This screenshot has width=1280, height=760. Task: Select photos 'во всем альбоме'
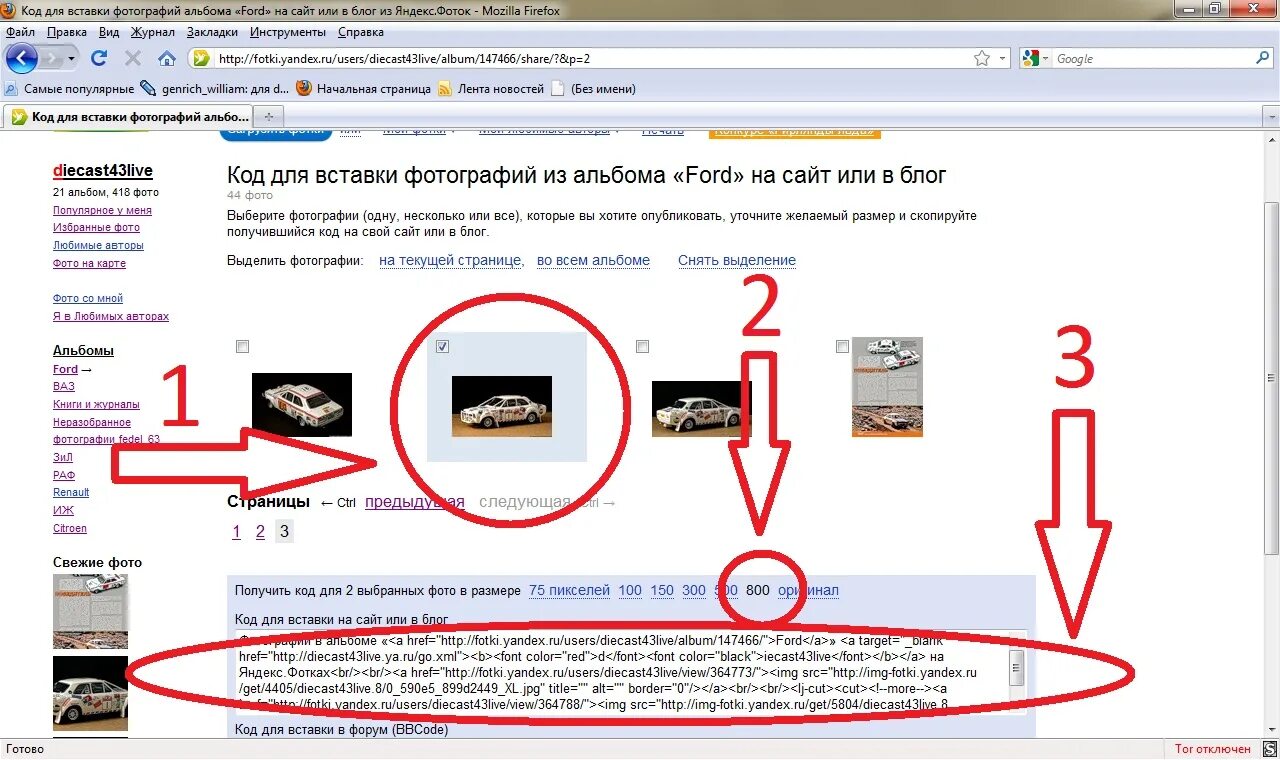(x=593, y=261)
